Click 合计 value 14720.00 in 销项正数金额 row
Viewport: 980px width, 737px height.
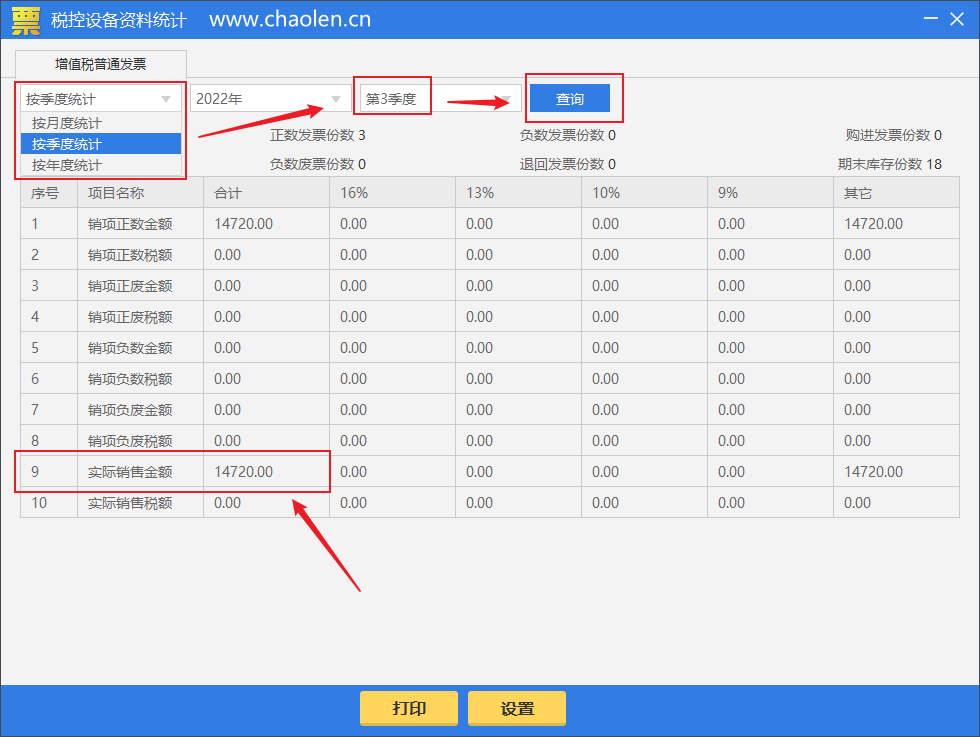click(x=244, y=224)
